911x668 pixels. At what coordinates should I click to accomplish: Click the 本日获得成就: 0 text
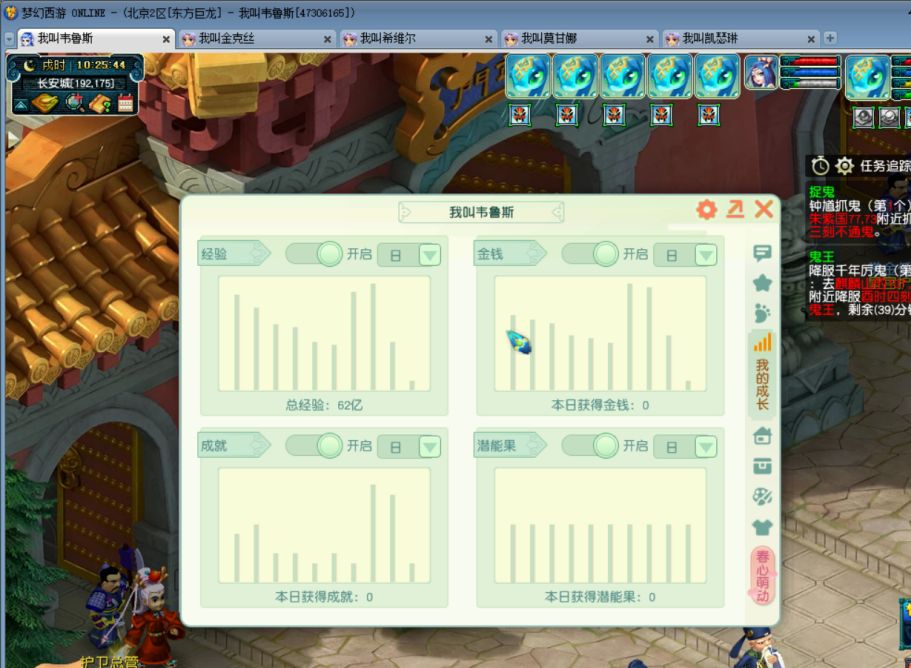point(324,597)
